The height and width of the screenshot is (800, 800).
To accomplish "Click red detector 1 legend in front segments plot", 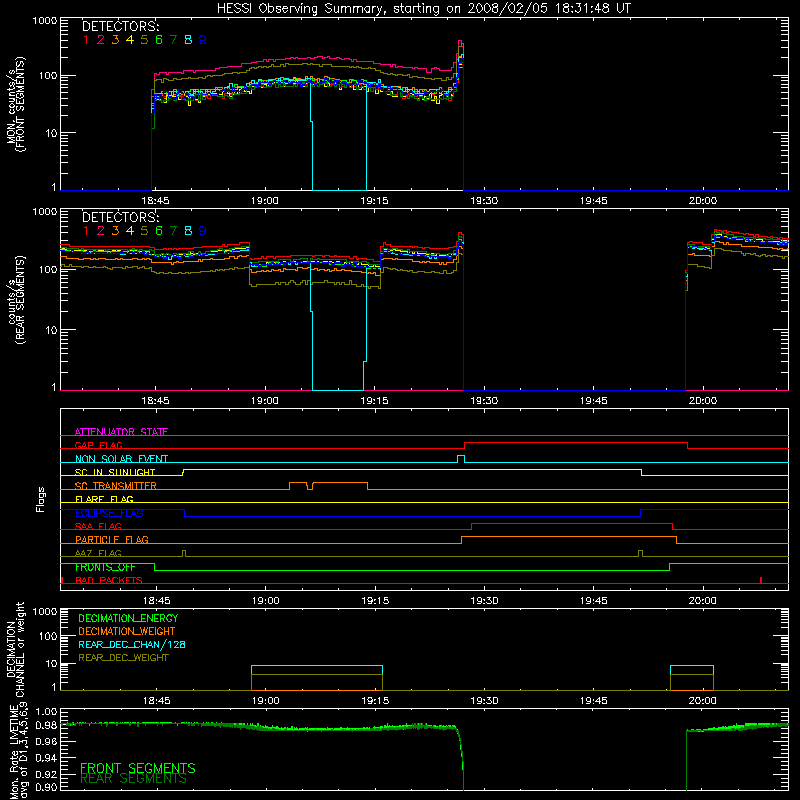I will coord(86,40).
